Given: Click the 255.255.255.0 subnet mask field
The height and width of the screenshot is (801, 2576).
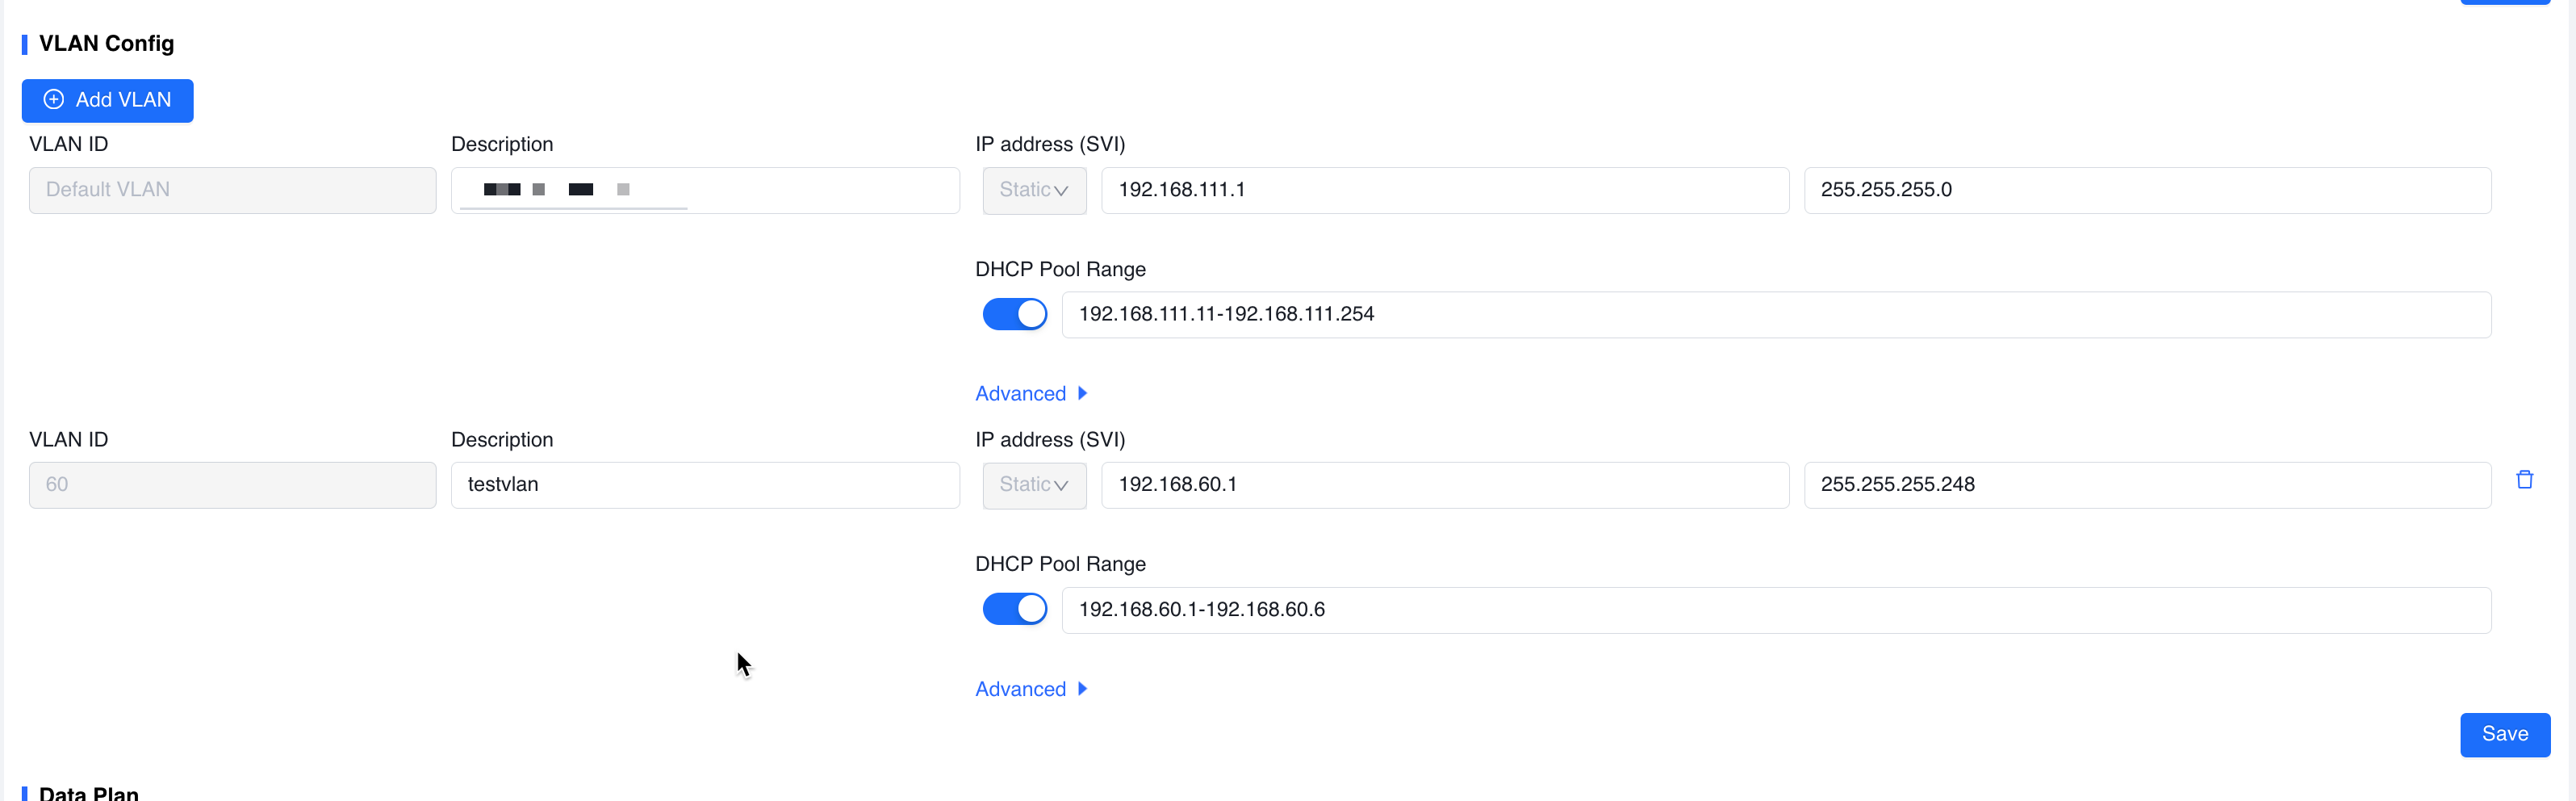Looking at the screenshot, I should [2146, 190].
